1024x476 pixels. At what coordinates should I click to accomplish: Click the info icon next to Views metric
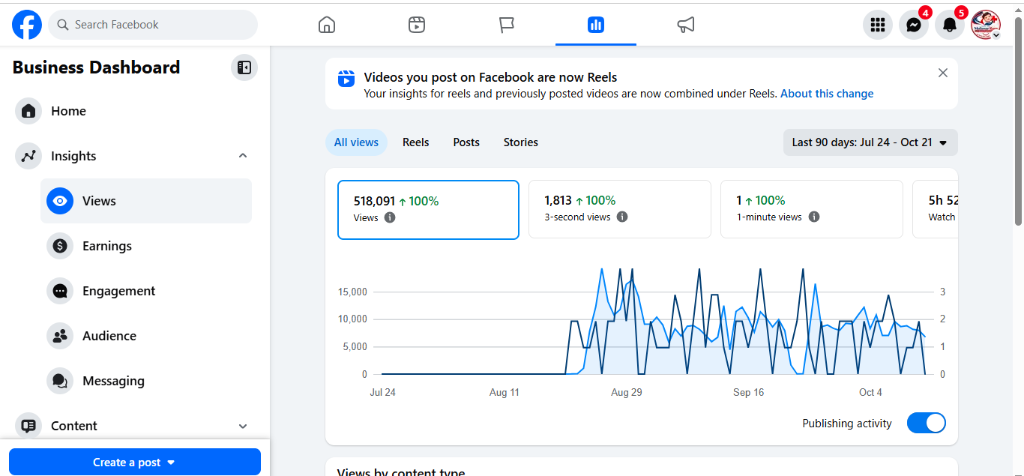click(390, 217)
